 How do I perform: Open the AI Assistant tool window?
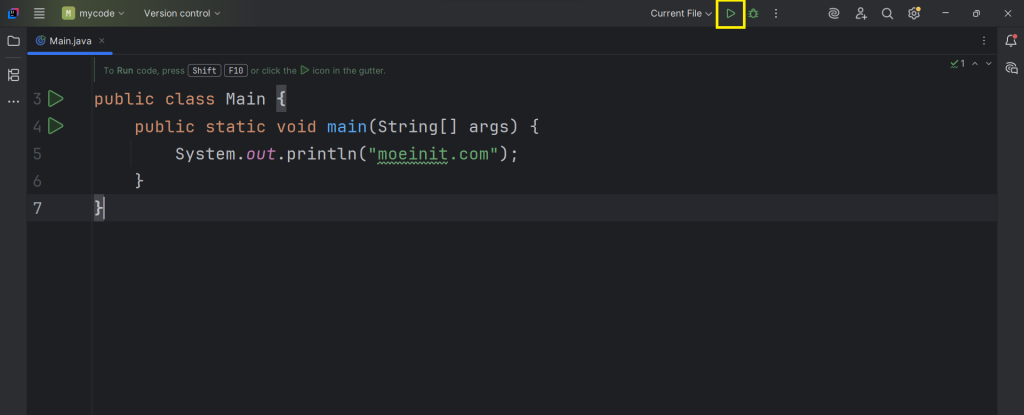tap(1011, 67)
